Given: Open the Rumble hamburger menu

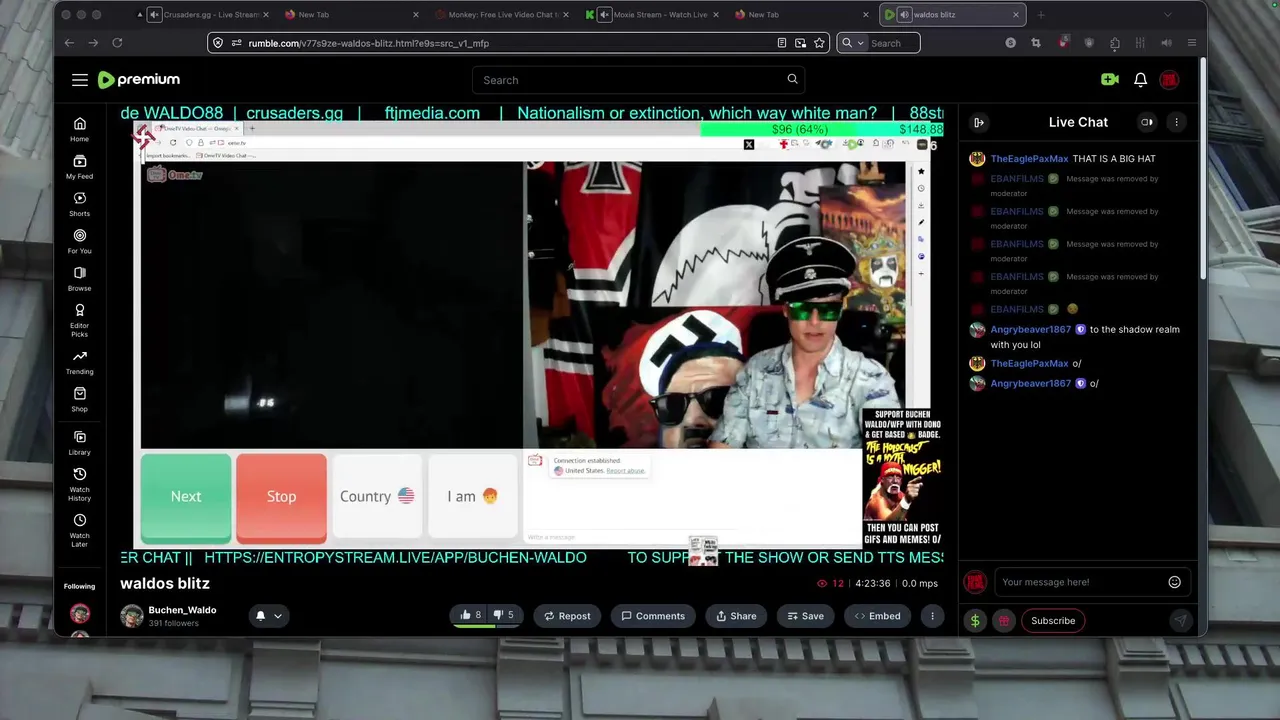Looking at the screenshot, I should coord(80,80).
